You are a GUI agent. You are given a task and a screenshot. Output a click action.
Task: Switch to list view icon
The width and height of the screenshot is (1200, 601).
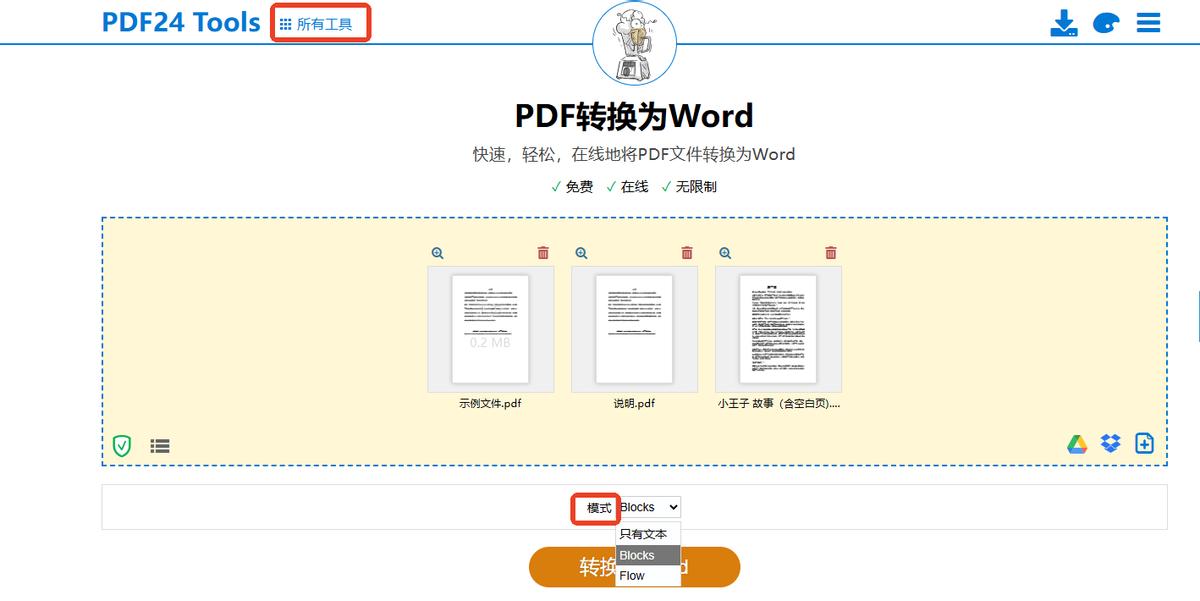point(160,446)
